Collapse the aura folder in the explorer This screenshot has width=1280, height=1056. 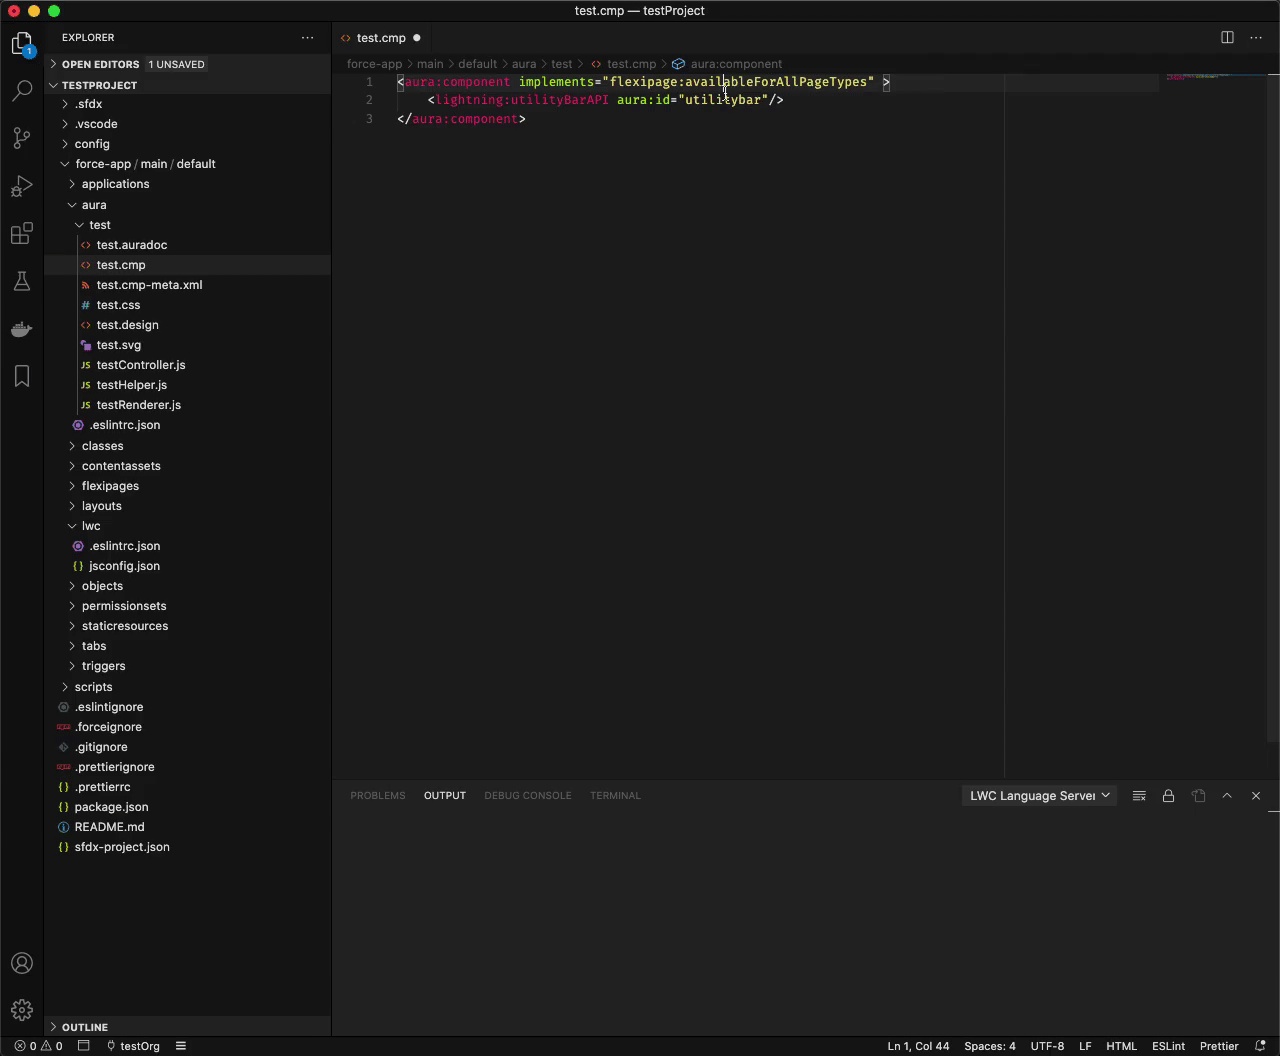tap(94, 204)
